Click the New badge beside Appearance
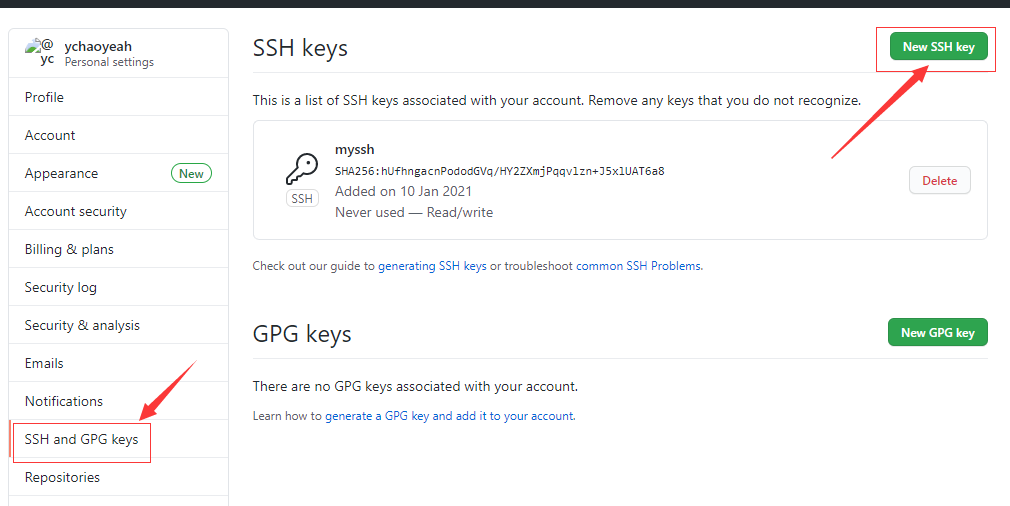1010x506 pixels. (x=191, y=173)
